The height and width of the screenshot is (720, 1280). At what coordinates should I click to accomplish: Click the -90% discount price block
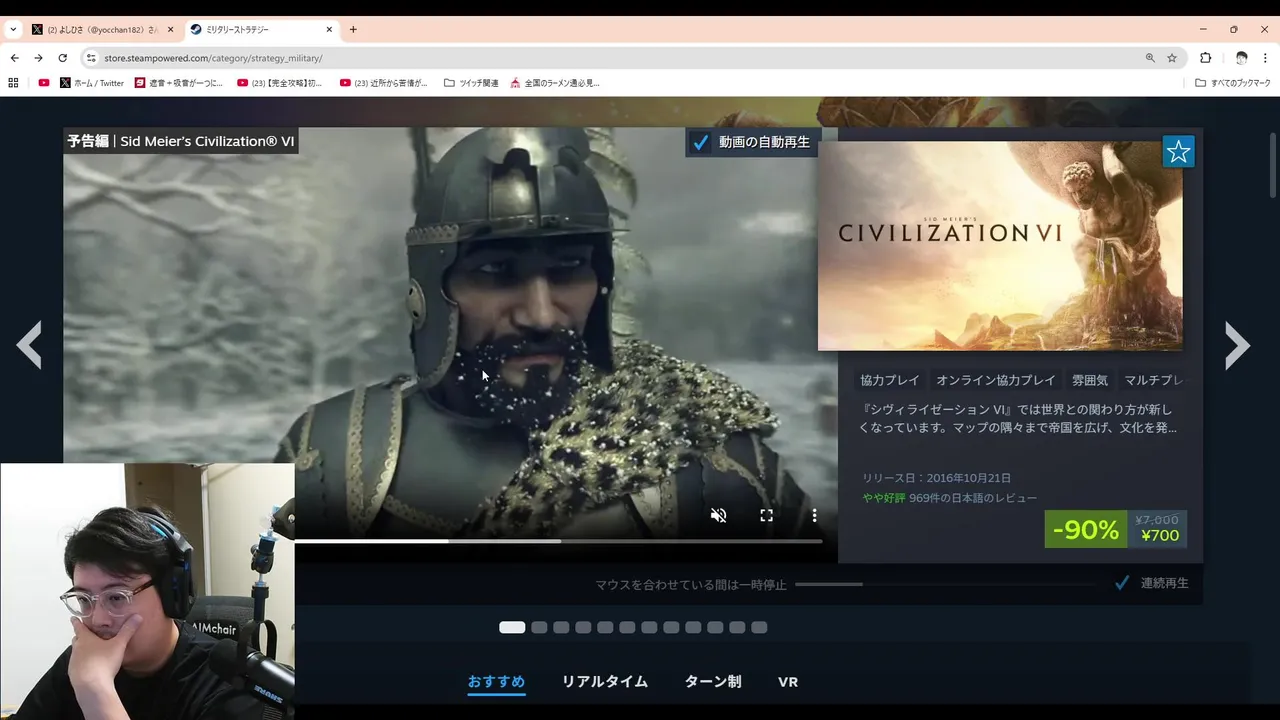1085,529
